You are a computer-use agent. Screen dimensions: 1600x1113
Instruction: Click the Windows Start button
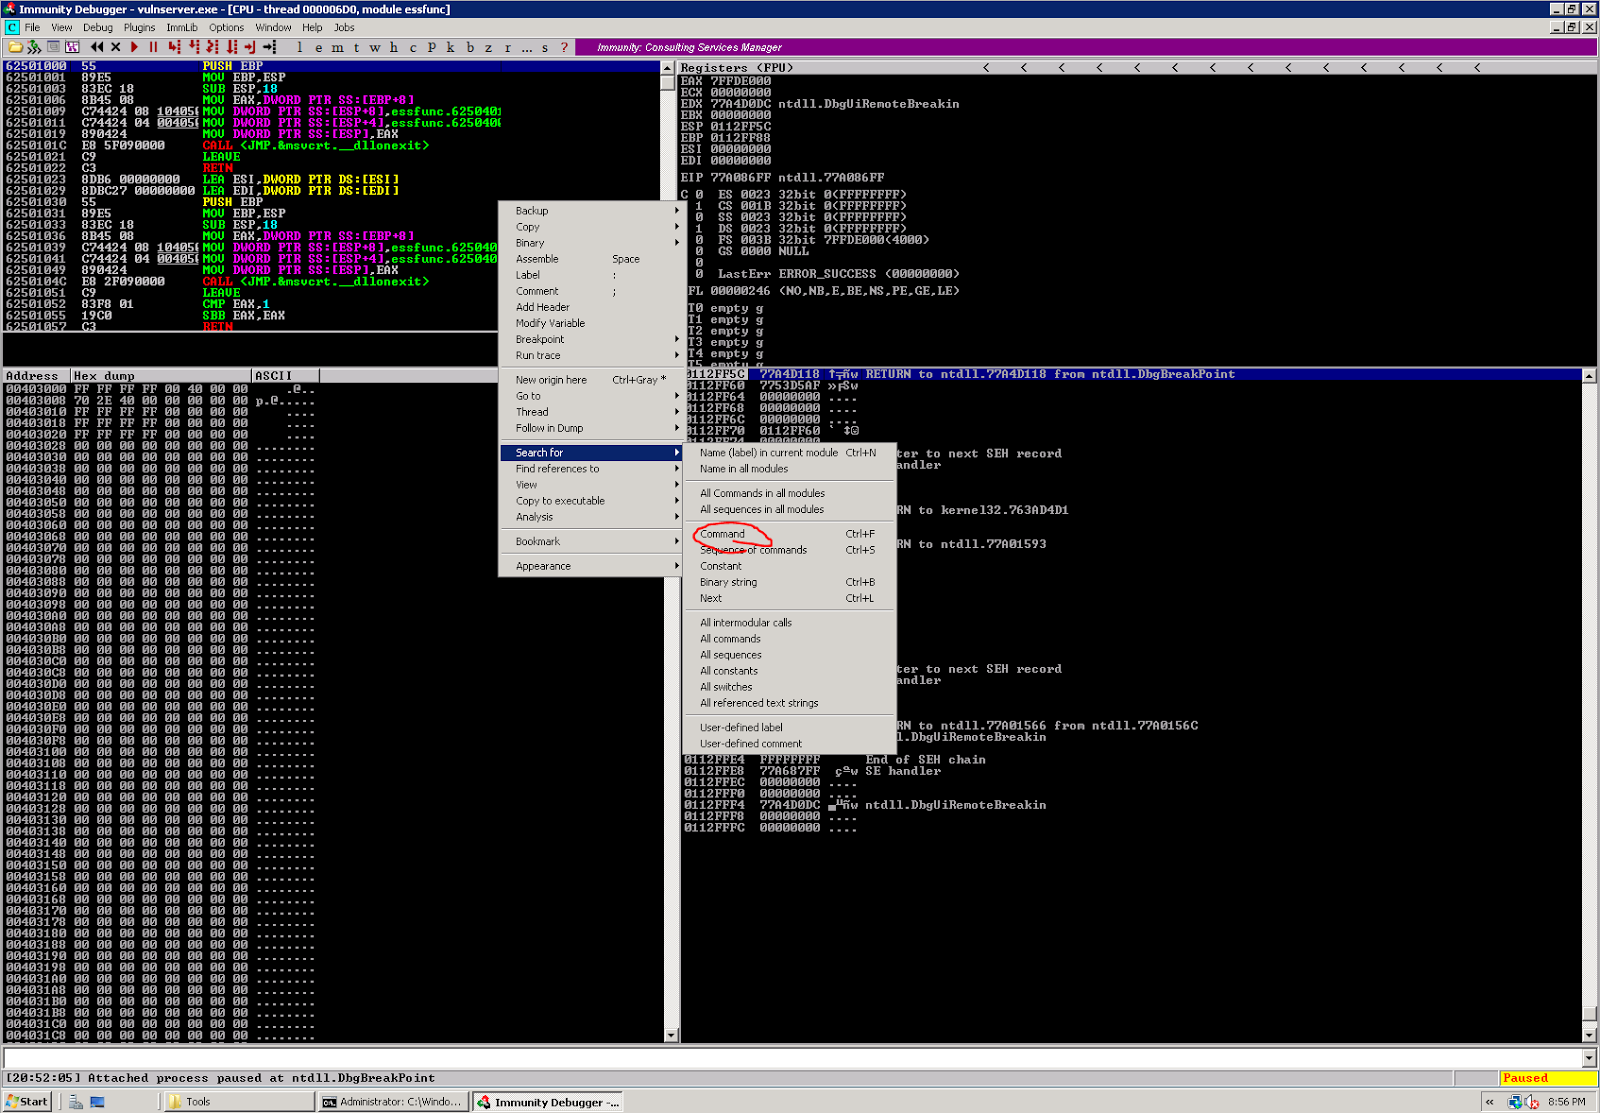pyautogui.click(x=26, y=1102)
